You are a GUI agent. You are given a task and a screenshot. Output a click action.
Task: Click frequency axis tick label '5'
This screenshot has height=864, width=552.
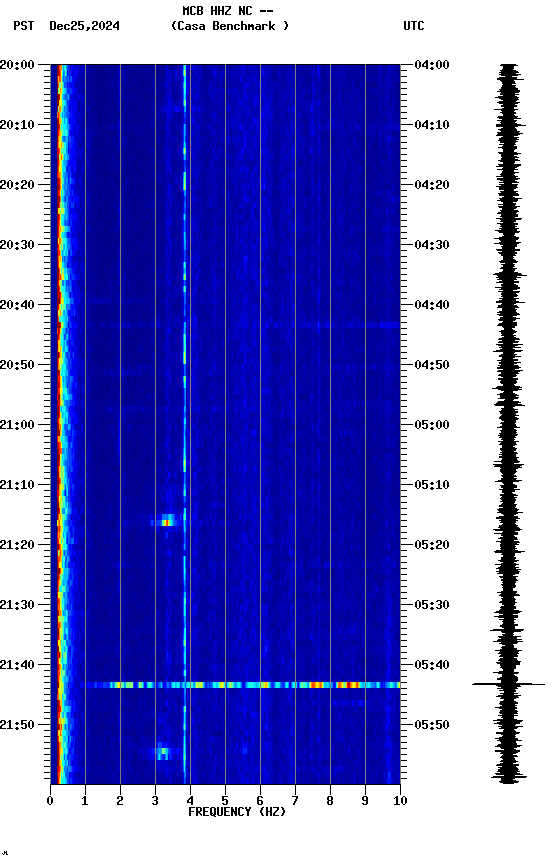click(x=225, y=801)
